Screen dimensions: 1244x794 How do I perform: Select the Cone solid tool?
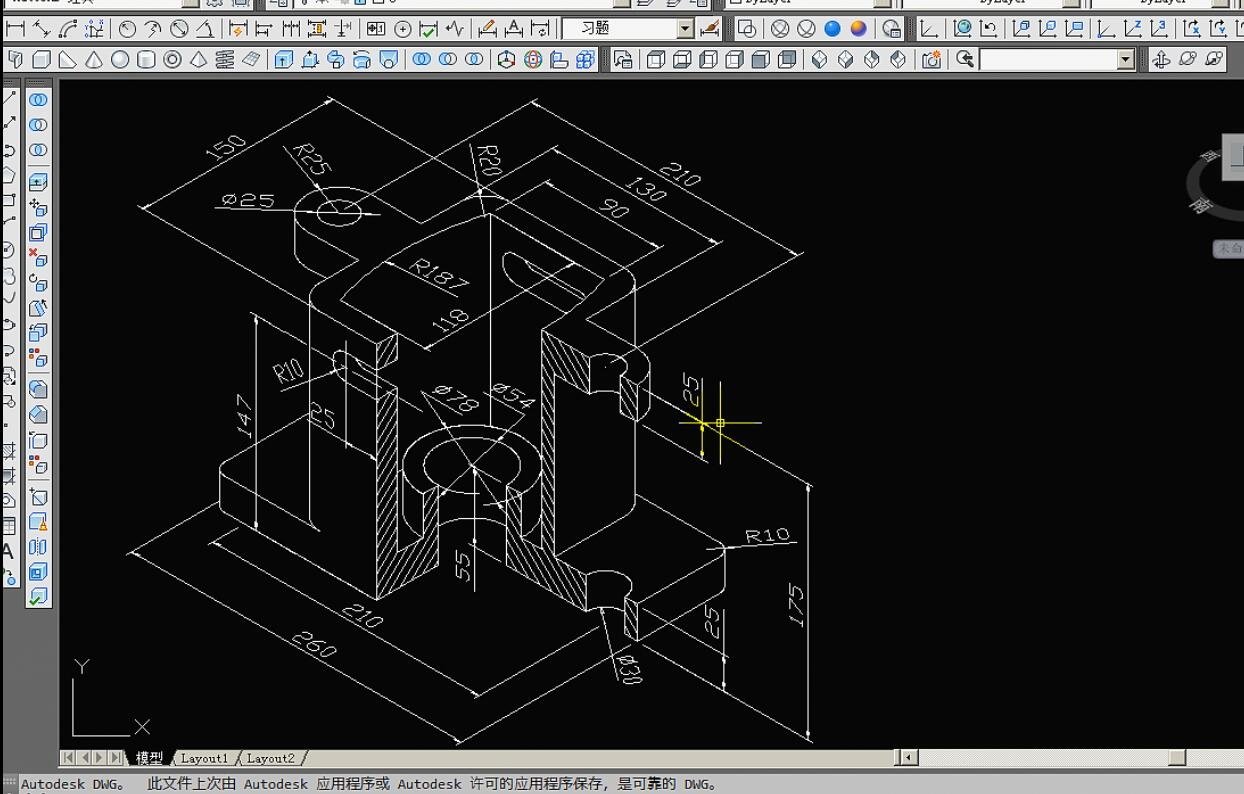click(94, 60)
